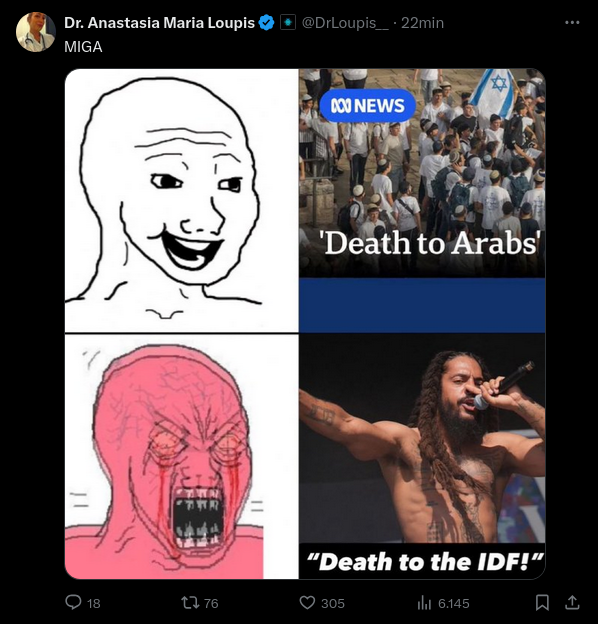Open the @DrLoupis__ handle link
The width and height of the screenshot is (598, 624).
coord(345,23)
